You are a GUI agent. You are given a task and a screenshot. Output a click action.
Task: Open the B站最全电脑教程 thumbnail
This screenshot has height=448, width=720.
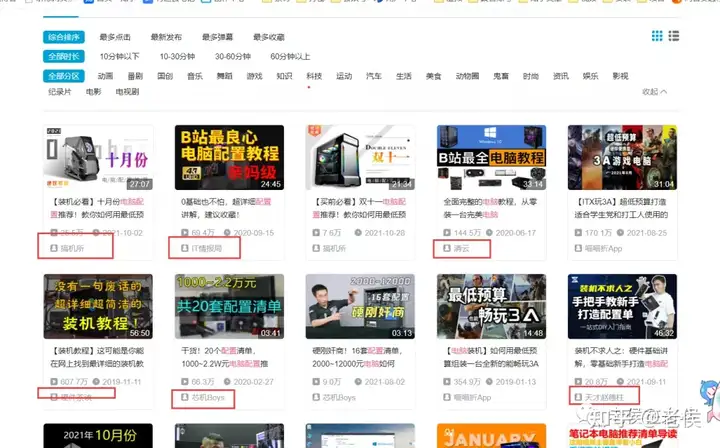(491, 157)
